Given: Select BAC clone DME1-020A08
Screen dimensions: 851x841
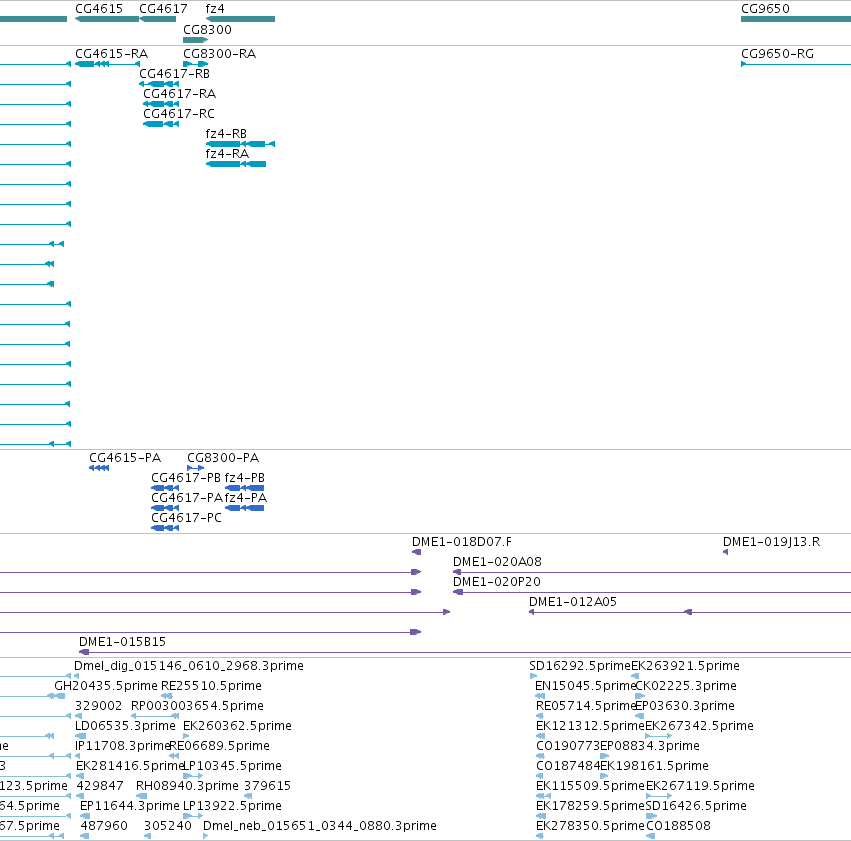Looking at the screenshot, I should (x=497, y=562).
